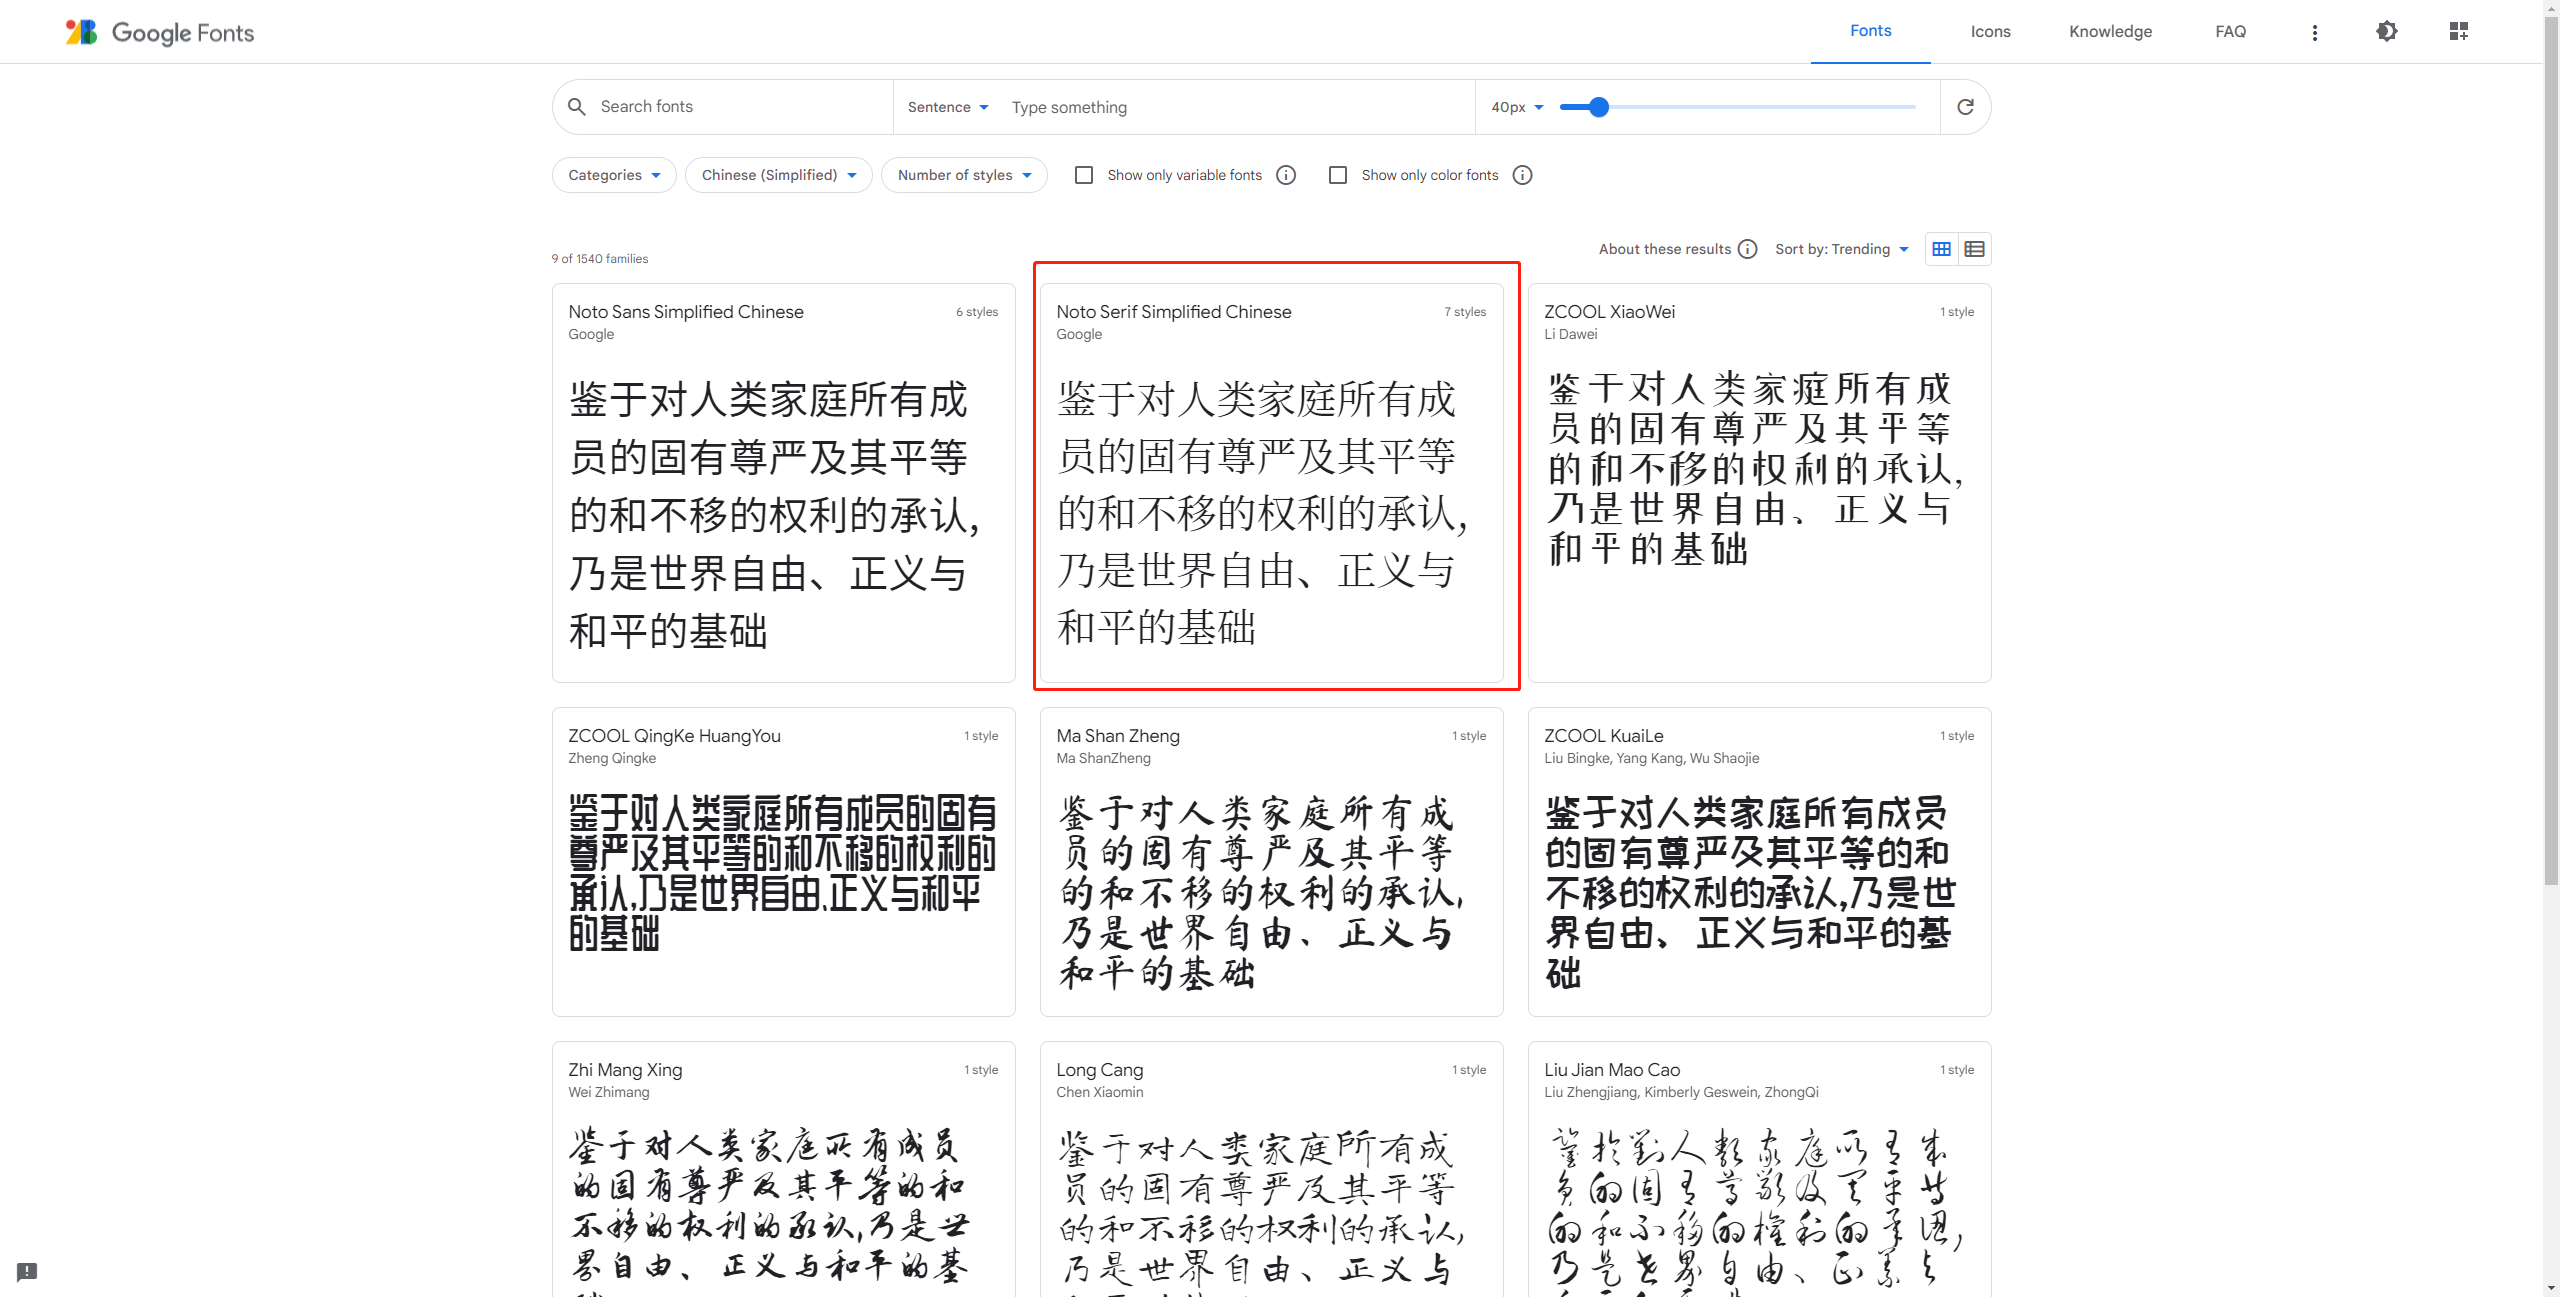Enable Show only color fonts checkbox

1337,175
